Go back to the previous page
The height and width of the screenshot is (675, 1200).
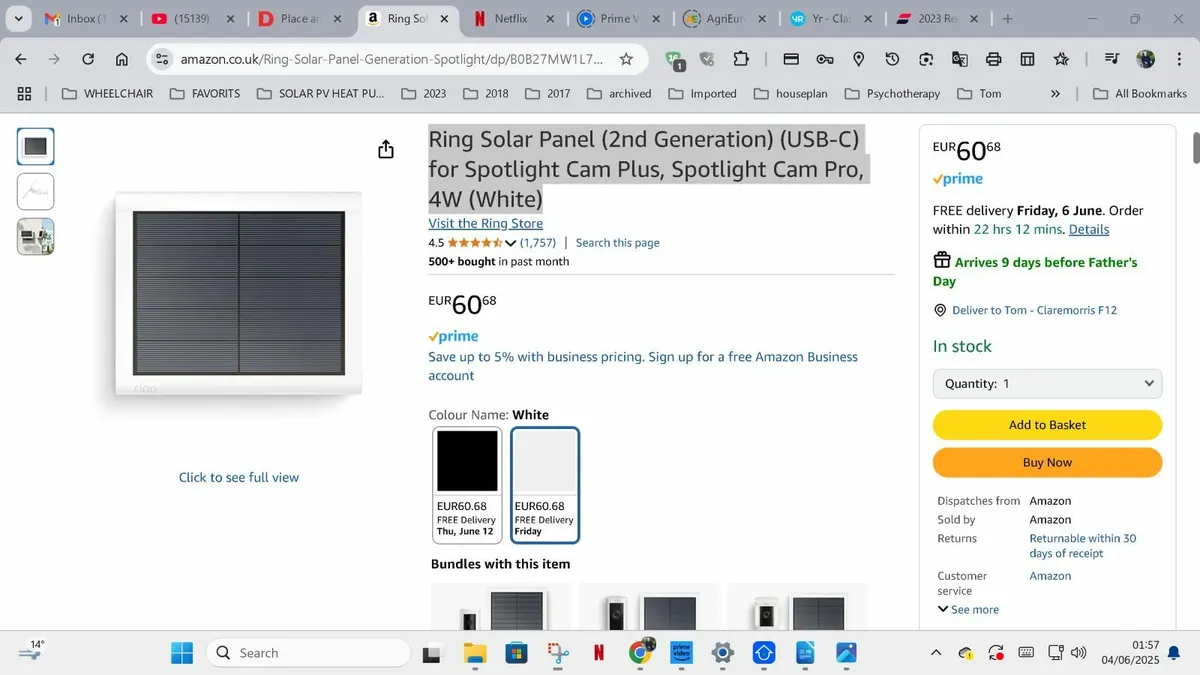click(x=21, y=59)
